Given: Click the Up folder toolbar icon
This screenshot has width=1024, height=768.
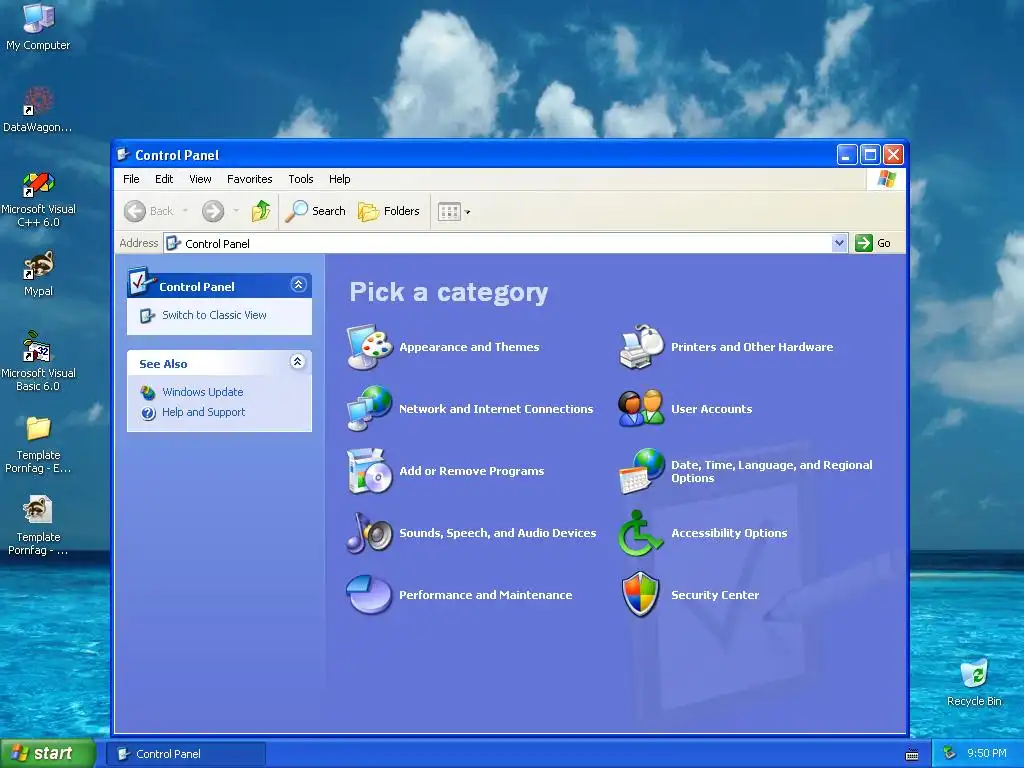Looking at the screenshot, I should [261, 211].
